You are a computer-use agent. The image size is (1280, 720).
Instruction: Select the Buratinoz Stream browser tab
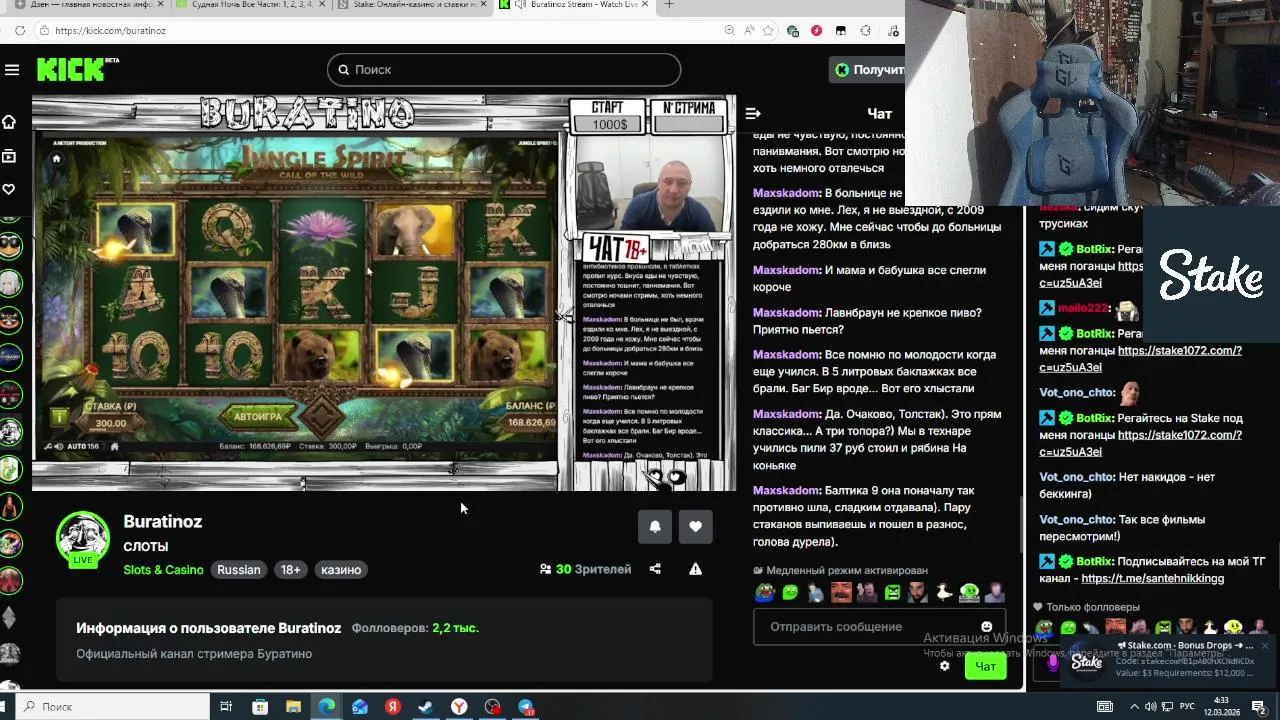576,5
